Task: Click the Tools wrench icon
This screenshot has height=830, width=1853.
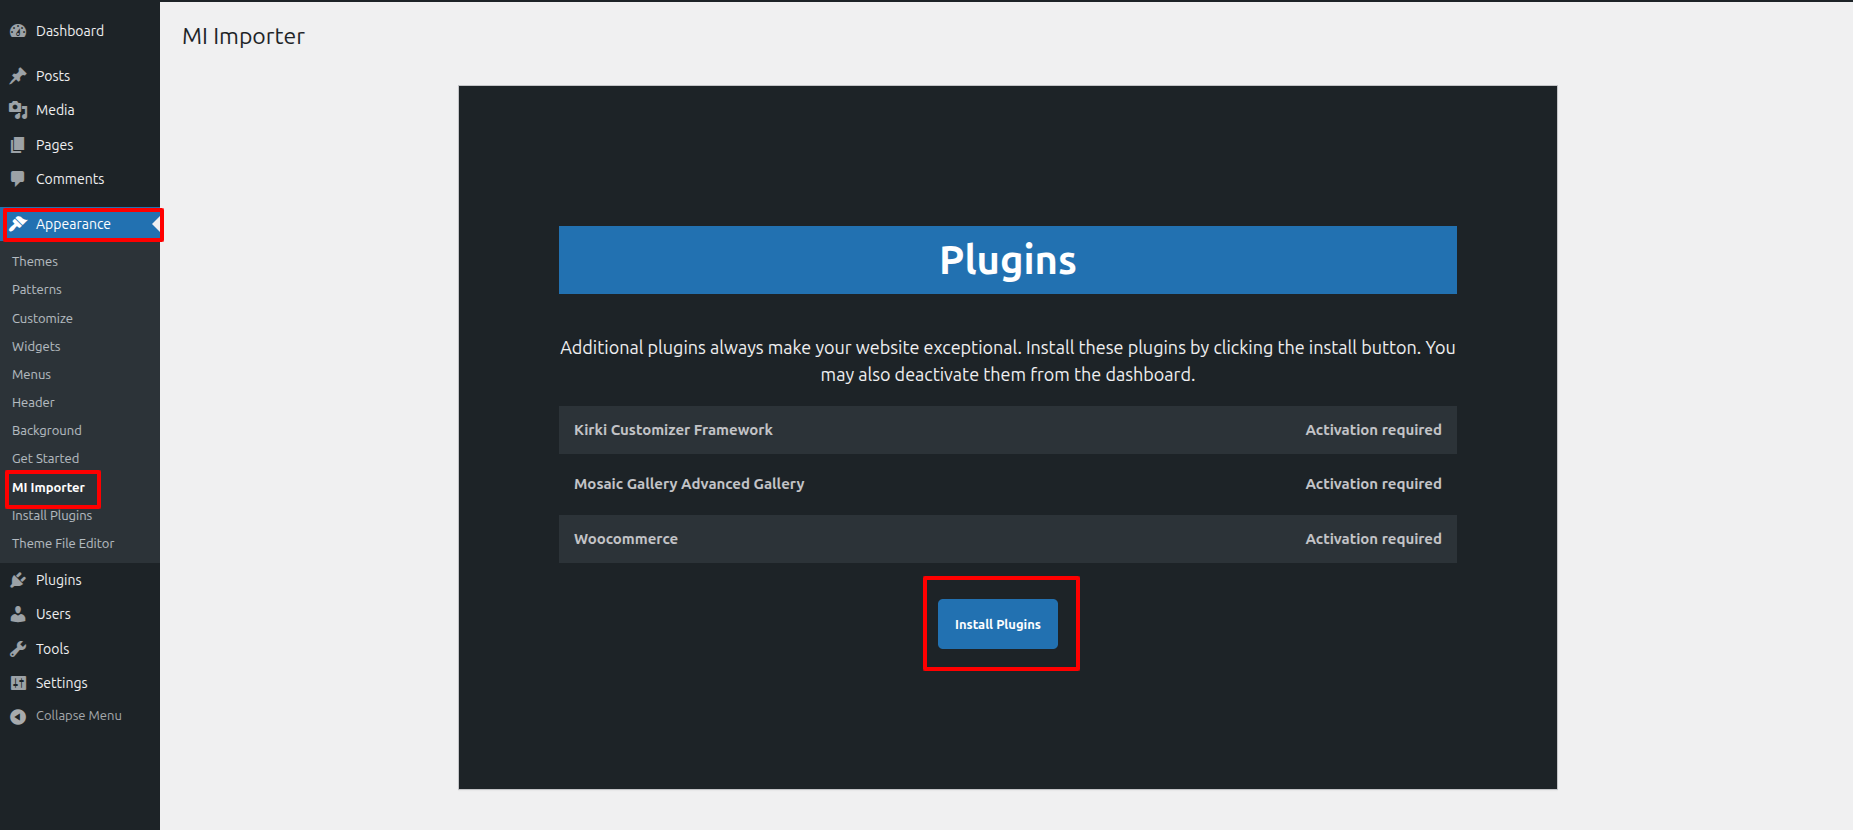Action: pos(18,649)
